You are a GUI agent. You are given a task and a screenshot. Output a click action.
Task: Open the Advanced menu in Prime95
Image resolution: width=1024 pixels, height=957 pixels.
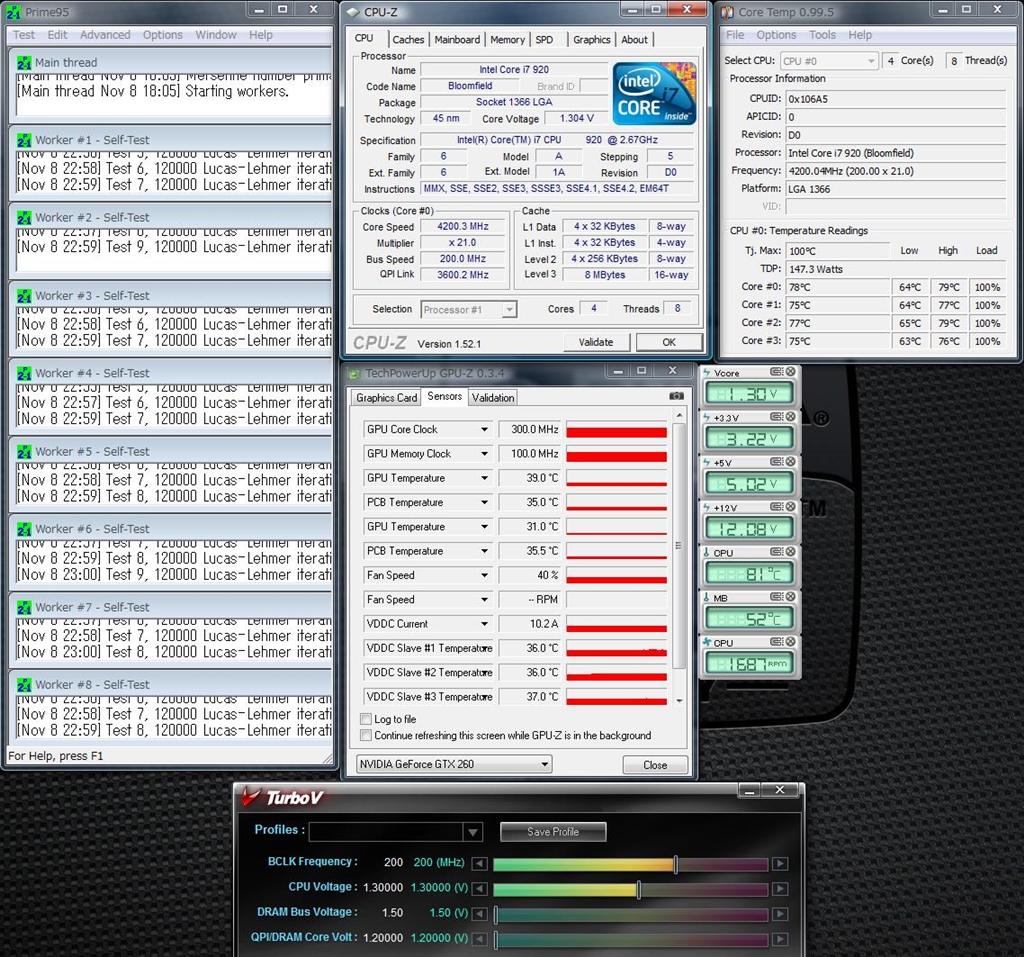point(105,35)
